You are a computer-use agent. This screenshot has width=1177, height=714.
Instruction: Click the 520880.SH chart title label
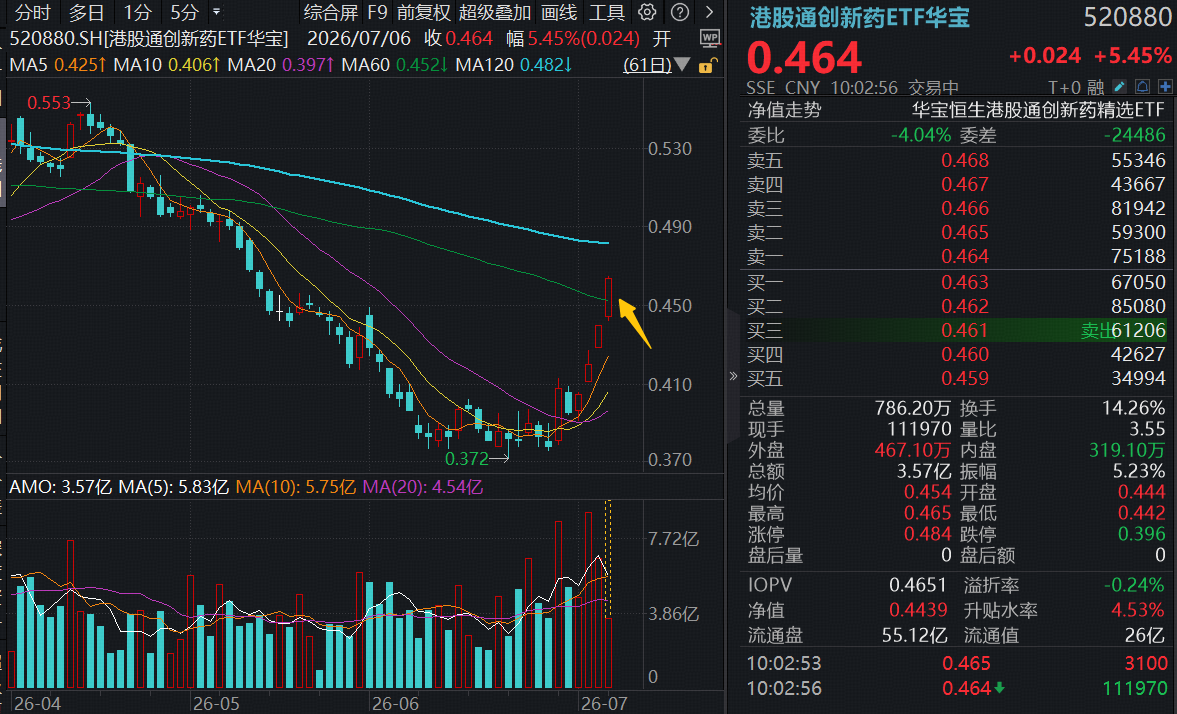coord(149,38)
